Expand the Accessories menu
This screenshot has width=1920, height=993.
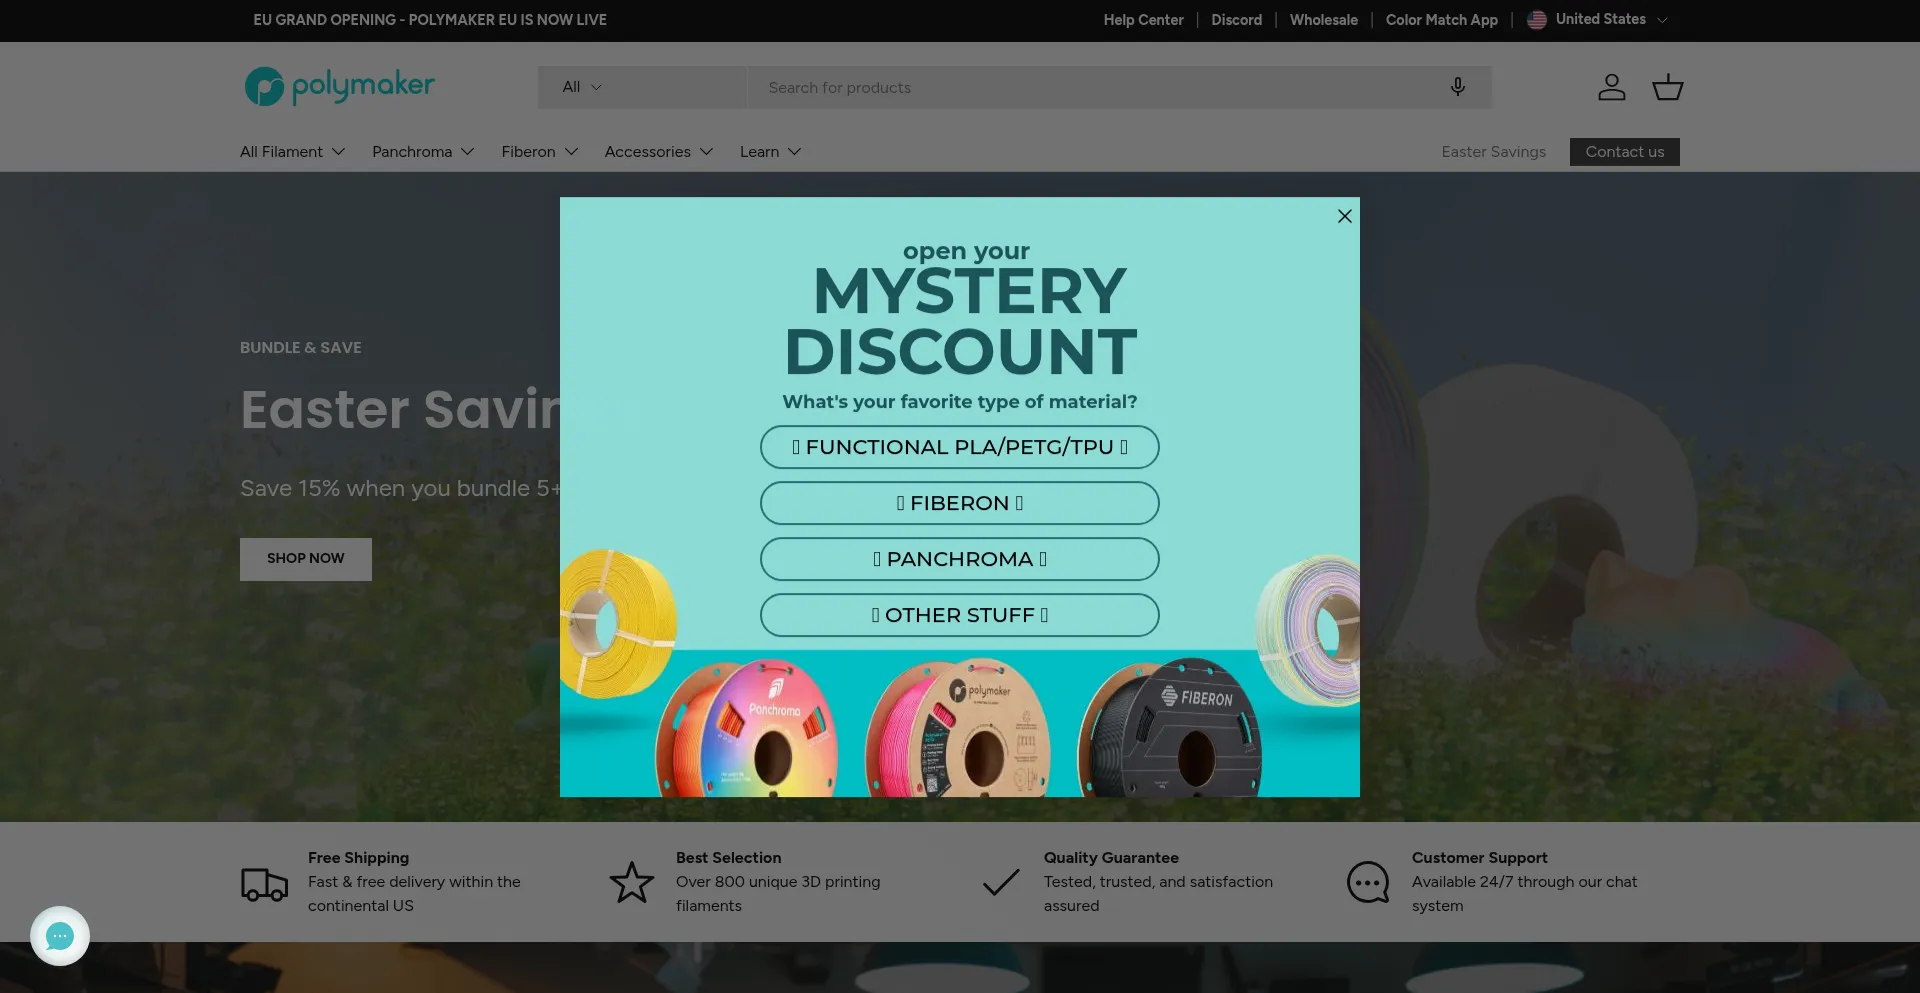coord(658,152)
